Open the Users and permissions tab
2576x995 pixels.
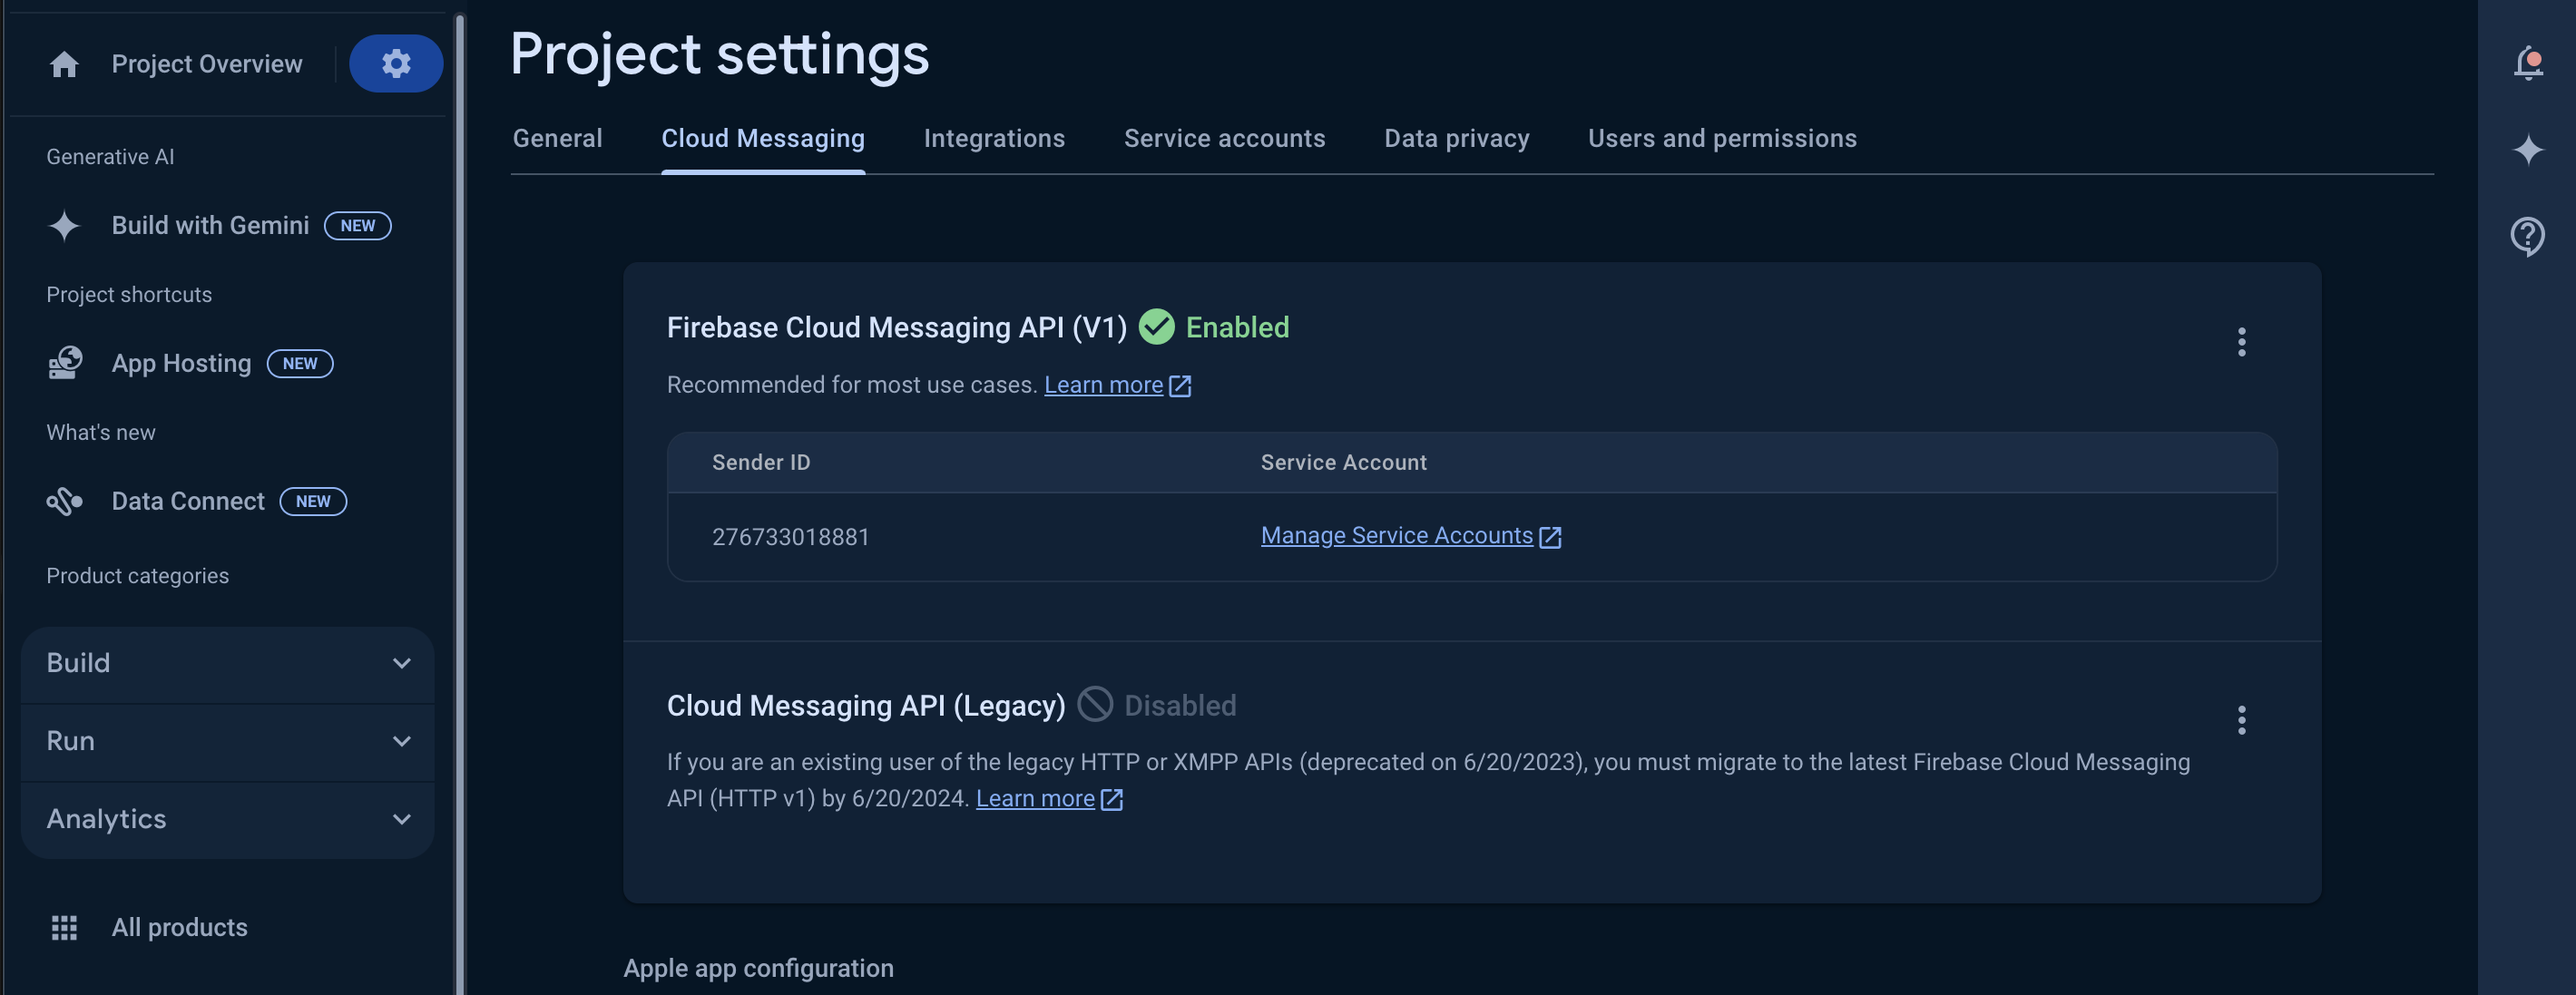1722,138
